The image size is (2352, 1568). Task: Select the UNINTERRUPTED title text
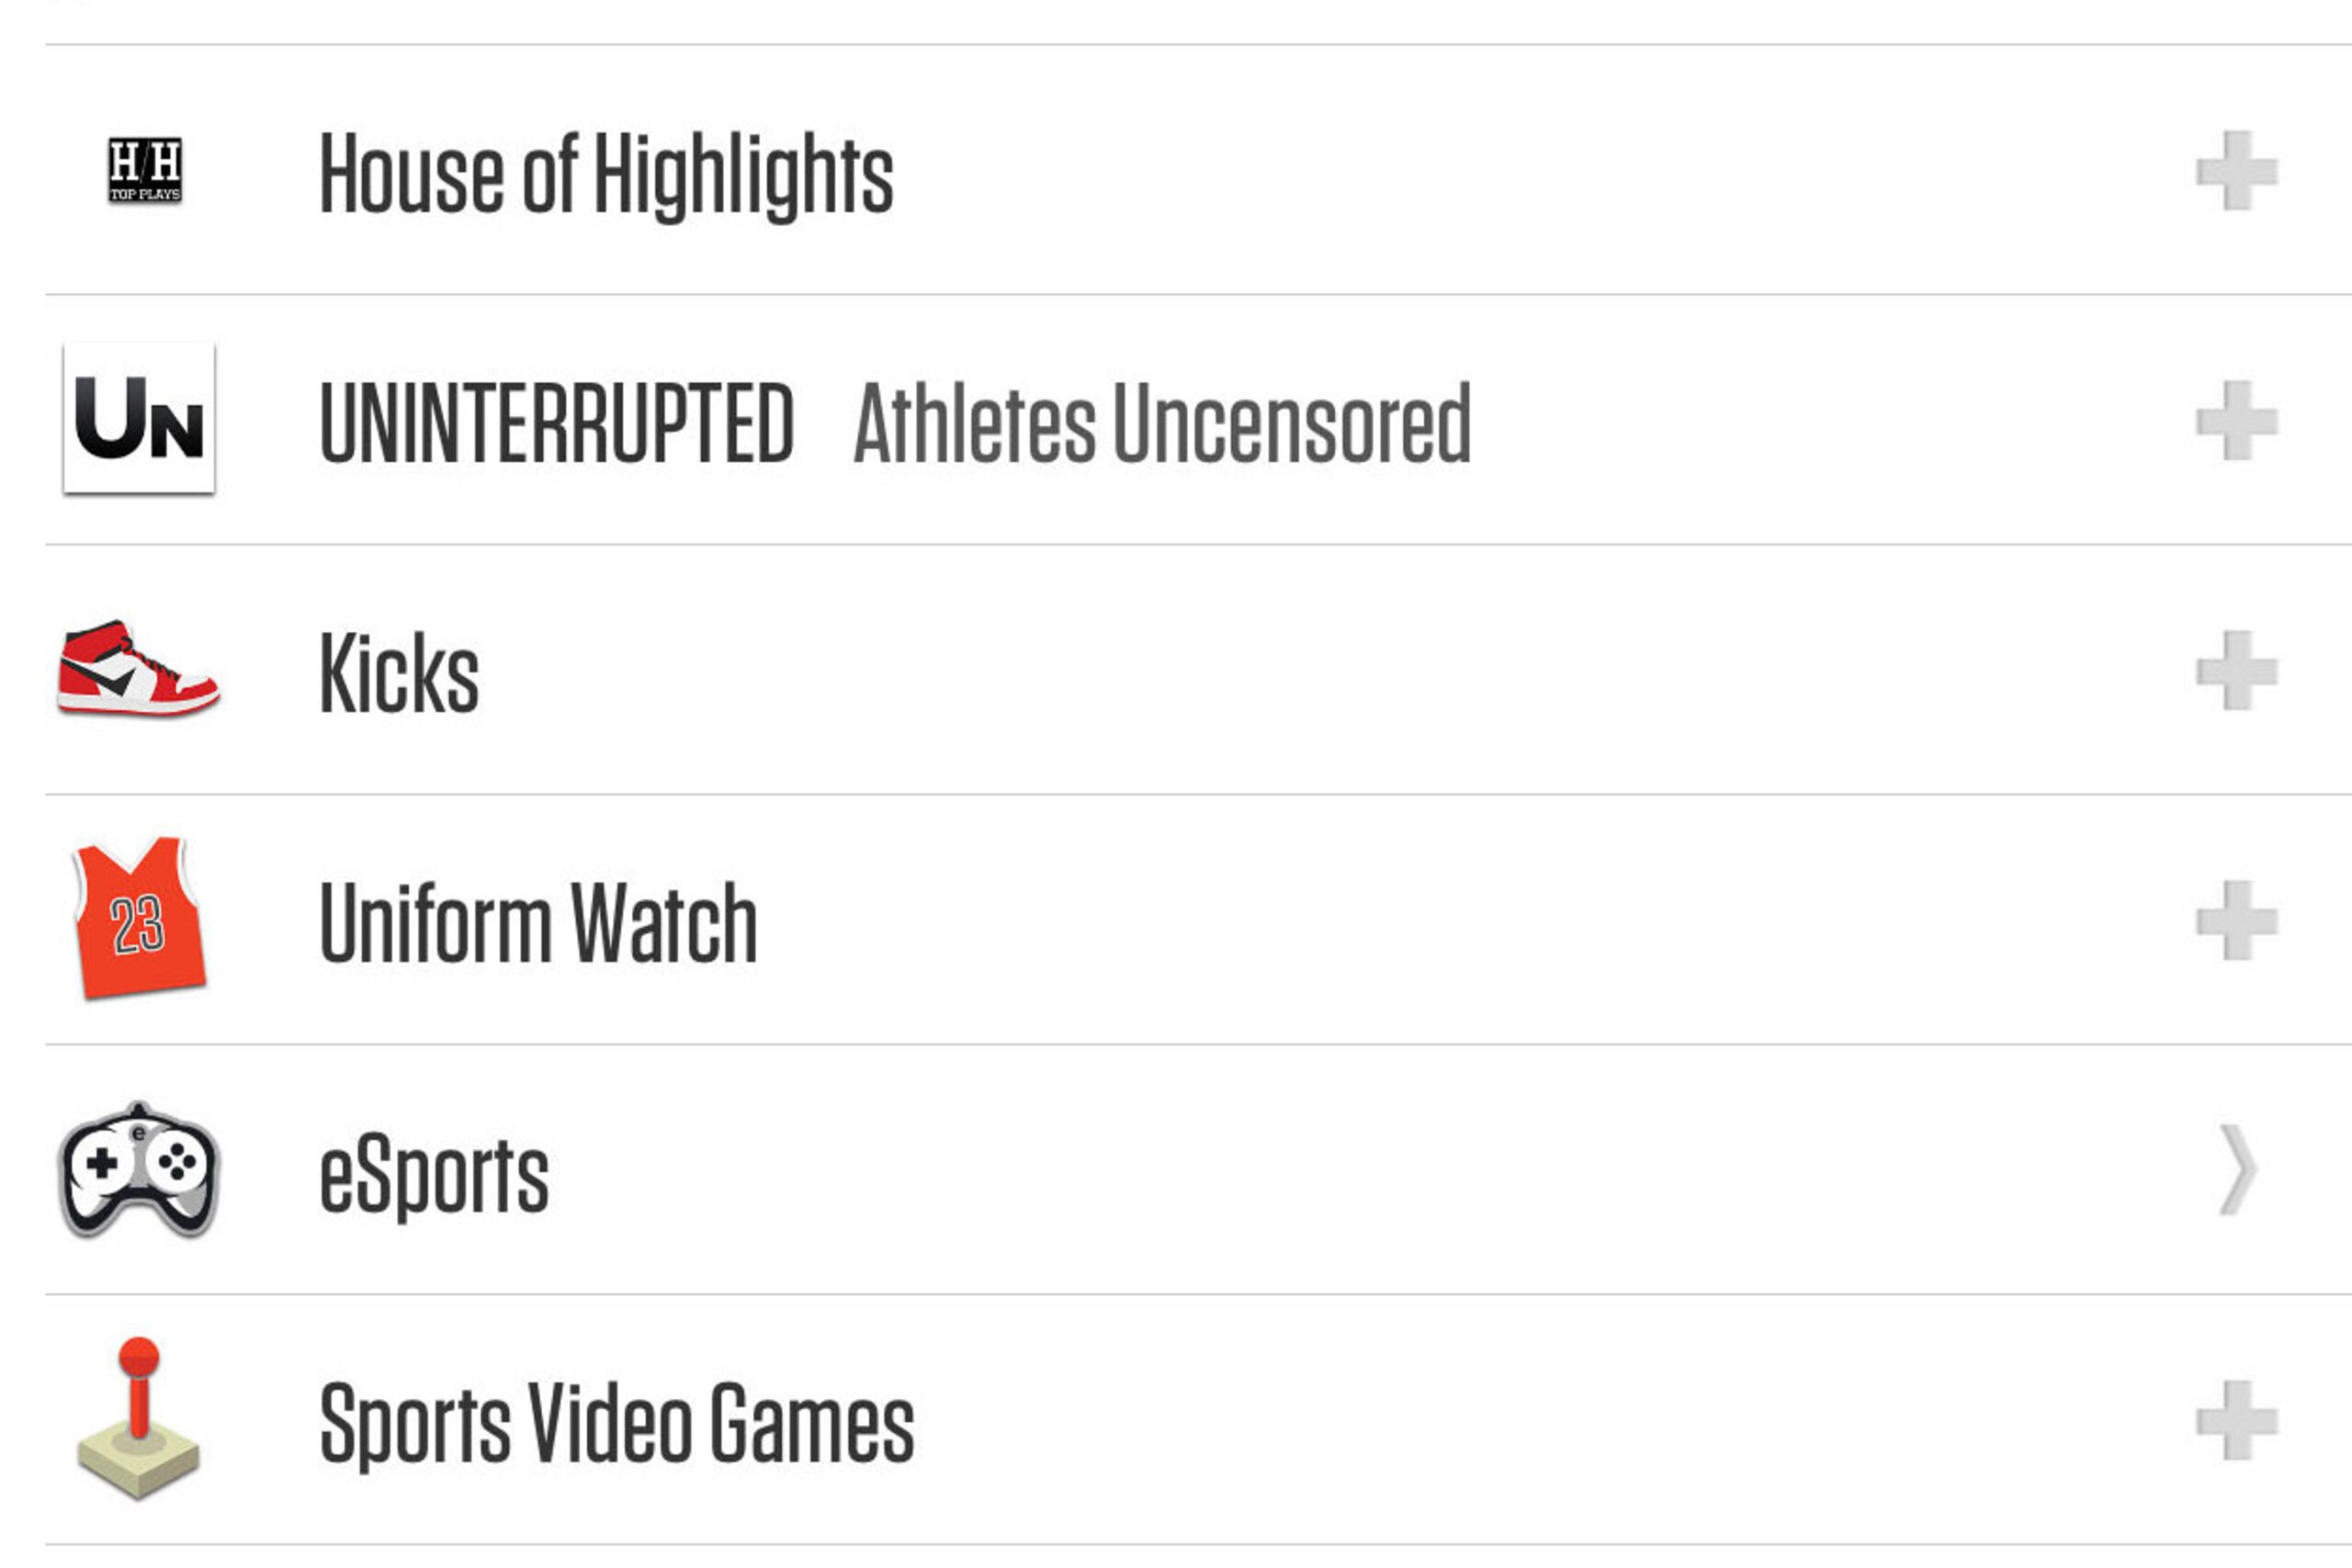pos(556,423)
